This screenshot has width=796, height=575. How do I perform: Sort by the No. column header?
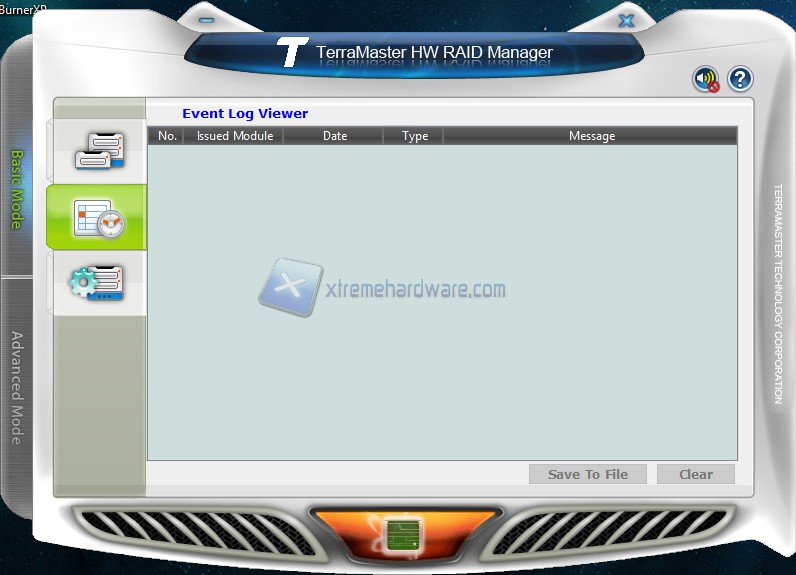point(166,136)
